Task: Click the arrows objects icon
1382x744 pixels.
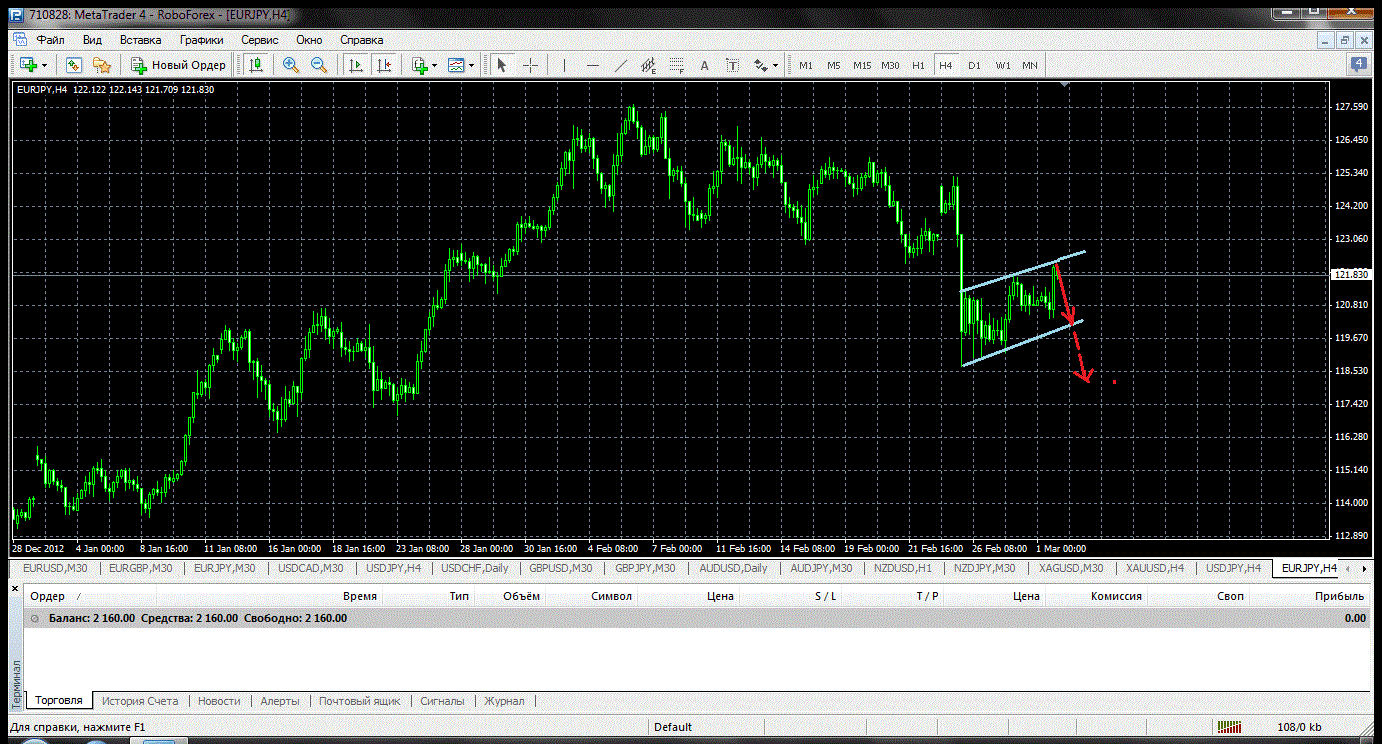Action: [760, 65]
